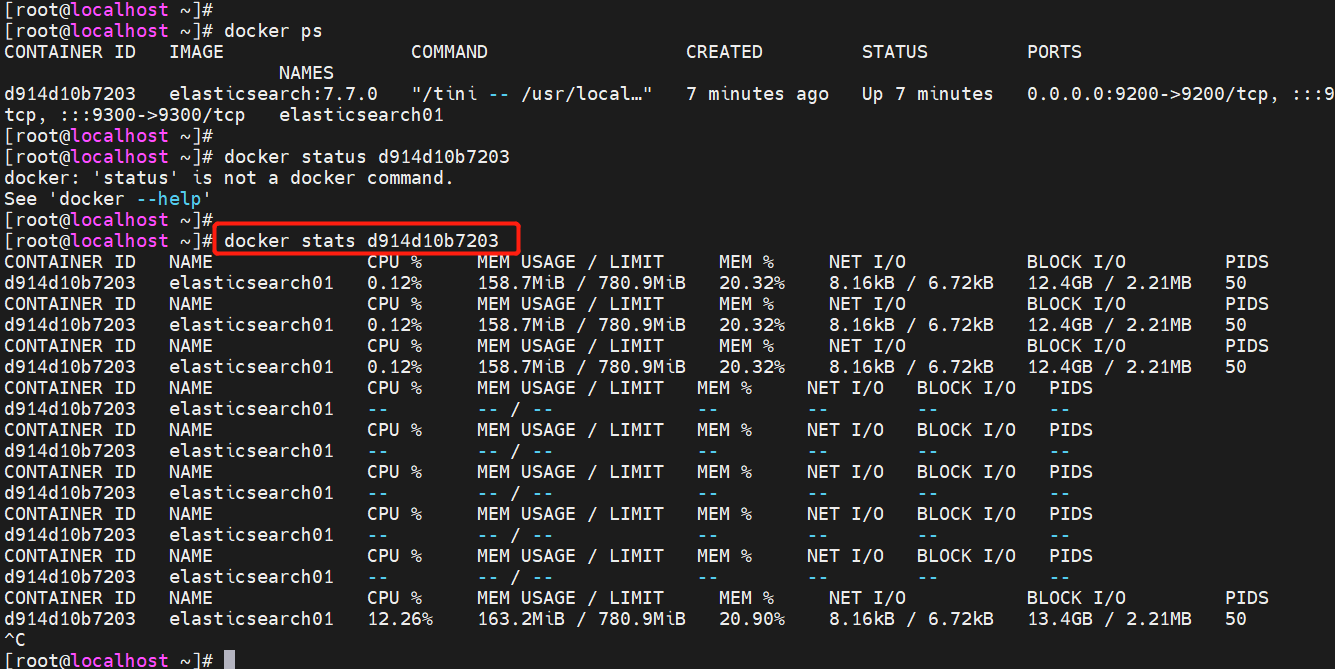
Task: Click the 'STATUS' column header
Action: pyautogui.click(x=895, y=52)
